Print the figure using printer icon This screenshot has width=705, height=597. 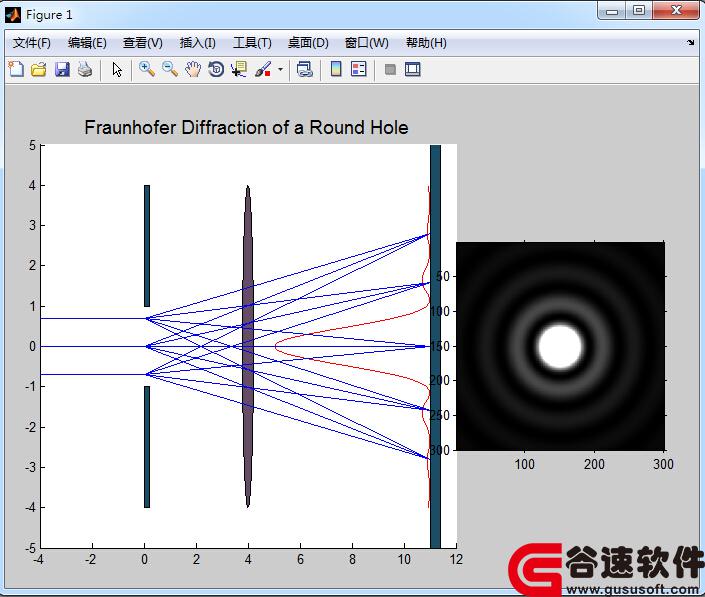pos(85,69)
